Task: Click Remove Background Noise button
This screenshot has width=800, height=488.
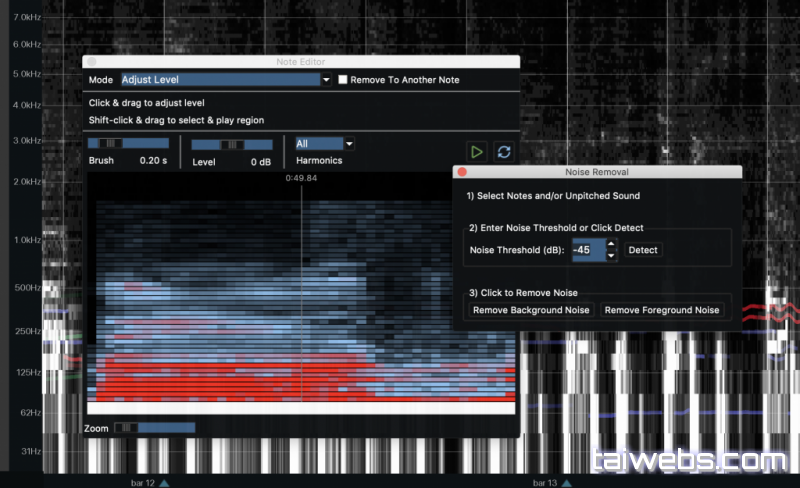Action: click(x=532, y=310)
